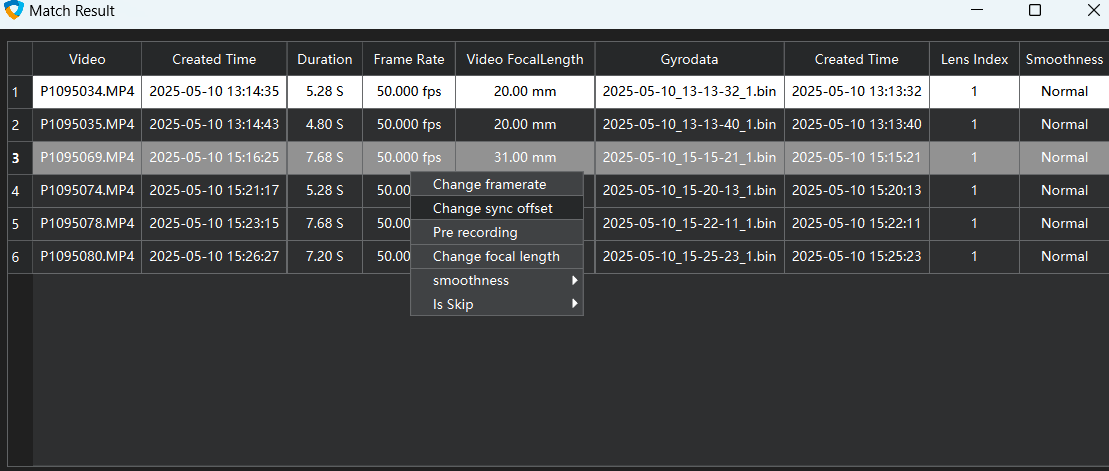Select Change focal length option
1109x471 pixels.
pos(496,256)
